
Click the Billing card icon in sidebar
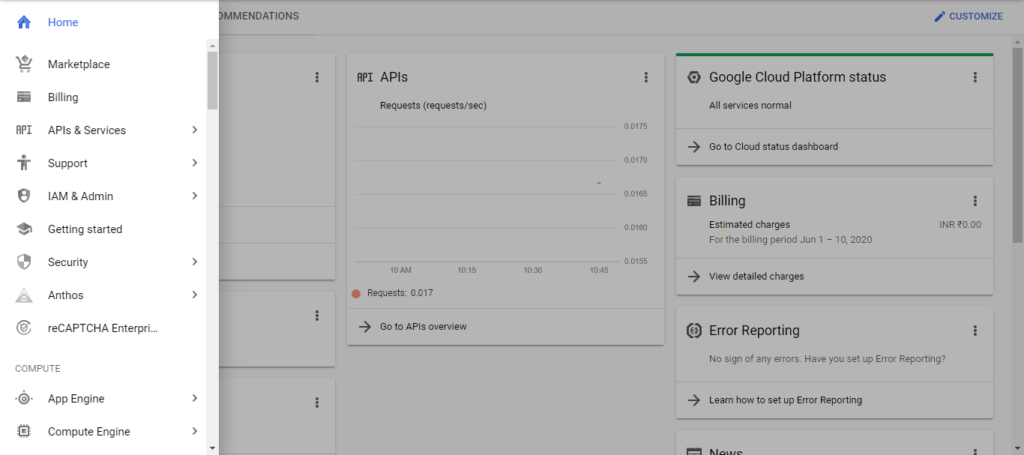[24, 97]
